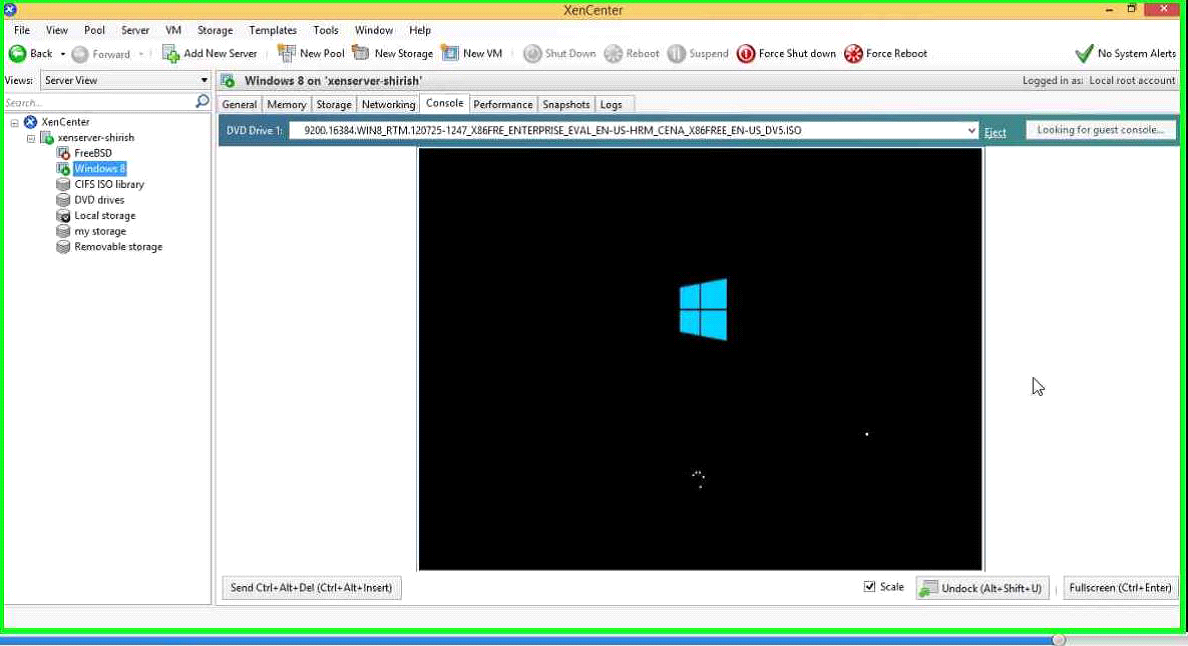Click the Forward arrow icon
This screenshot has width=1188, height=646.
[80, 55]
